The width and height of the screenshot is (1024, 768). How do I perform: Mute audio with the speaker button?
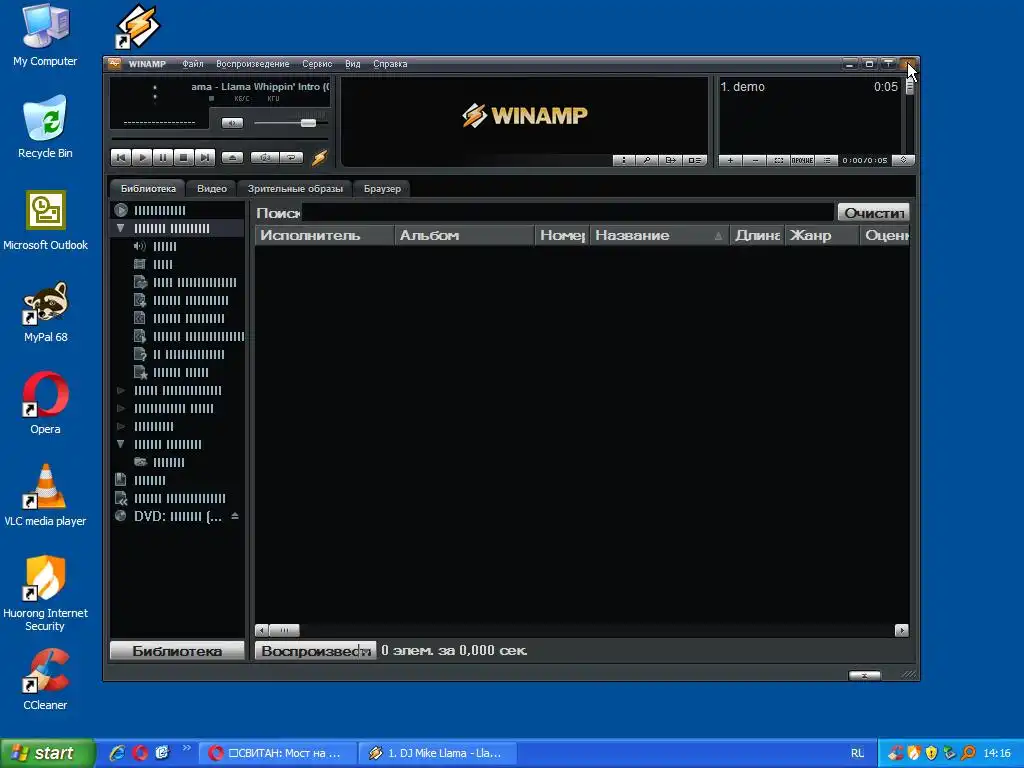232,123
